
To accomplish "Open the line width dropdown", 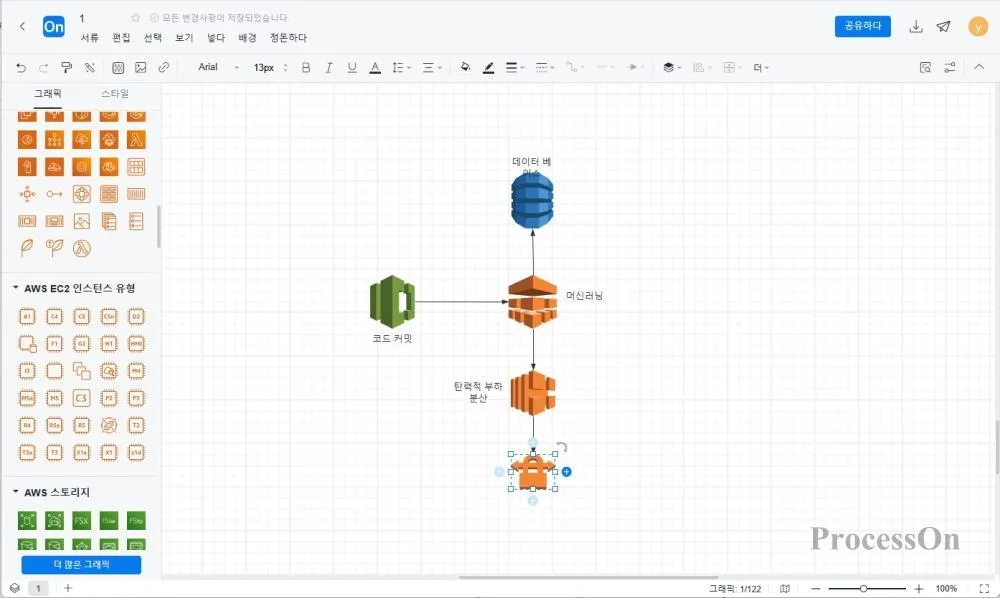I will coord(515,67).
